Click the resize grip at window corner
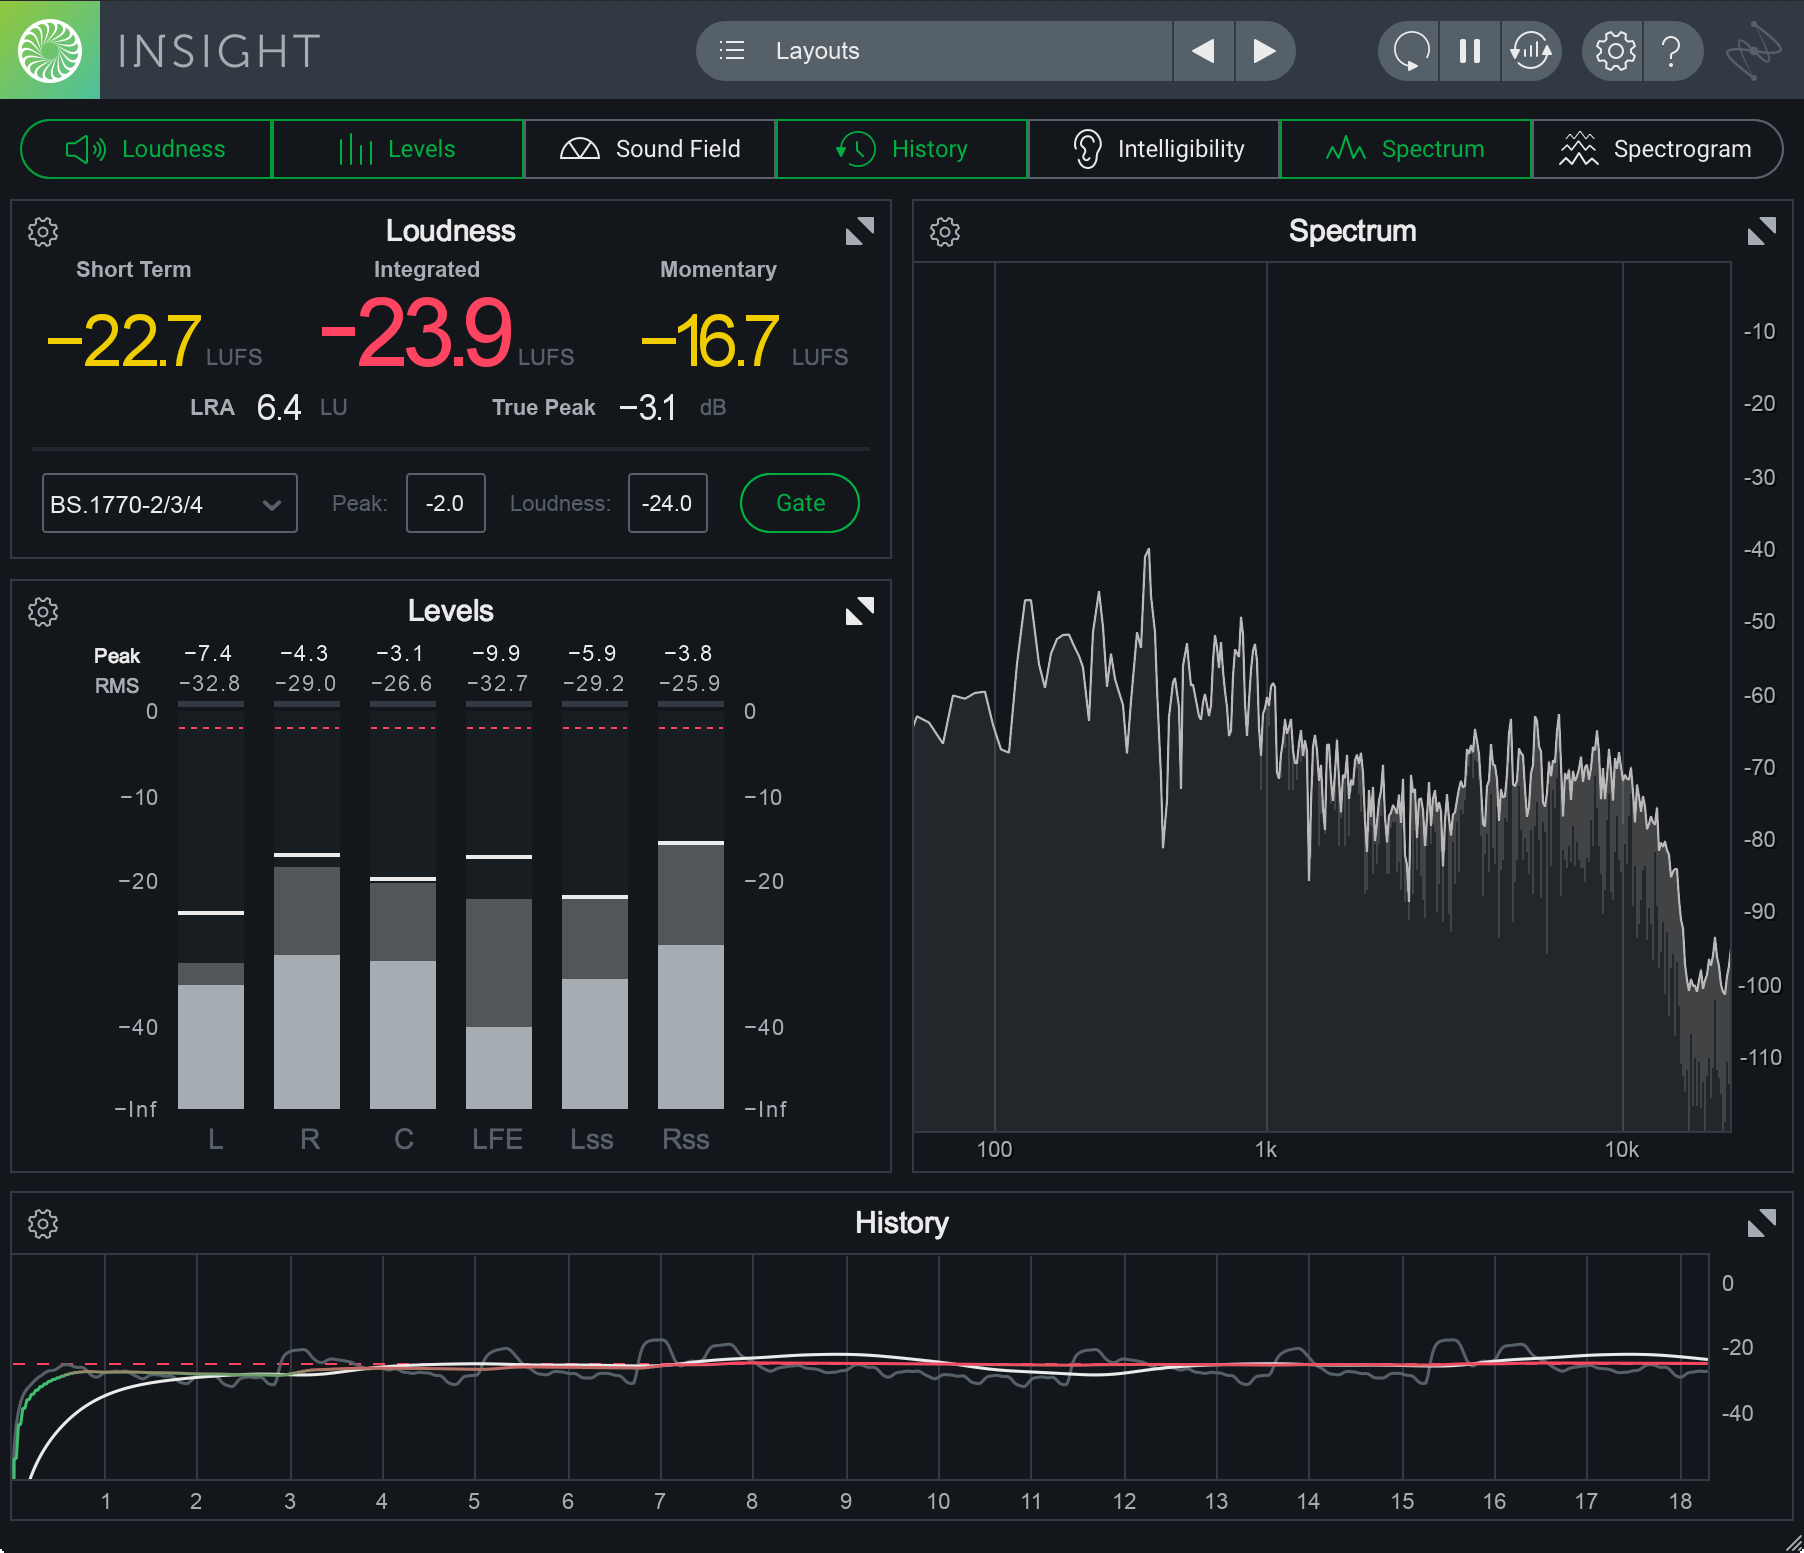1804x1553 pixels. pyautogui.click(x=1794, y=1542)
